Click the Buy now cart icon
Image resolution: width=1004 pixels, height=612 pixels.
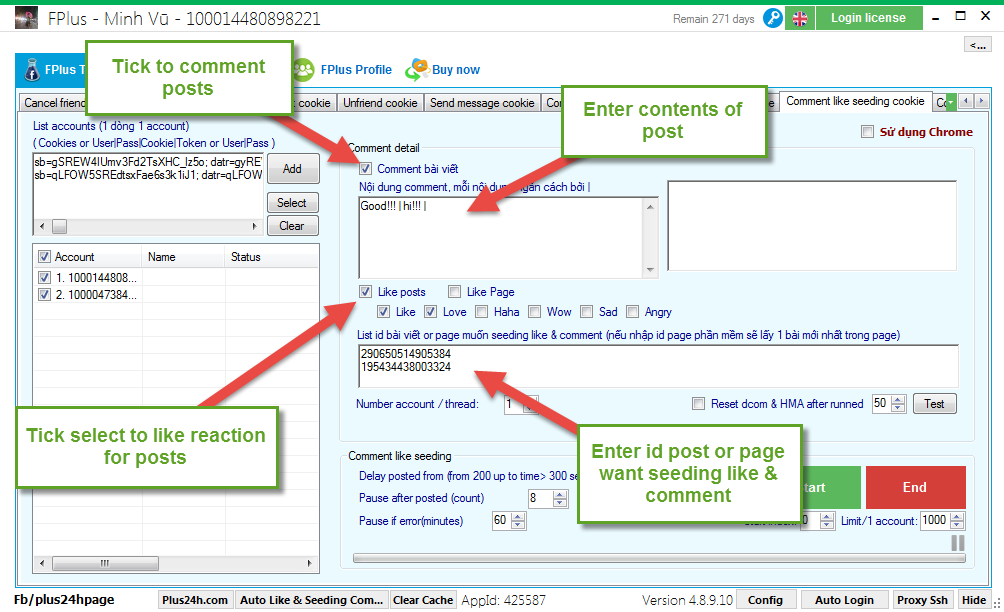tap(417, 69)
